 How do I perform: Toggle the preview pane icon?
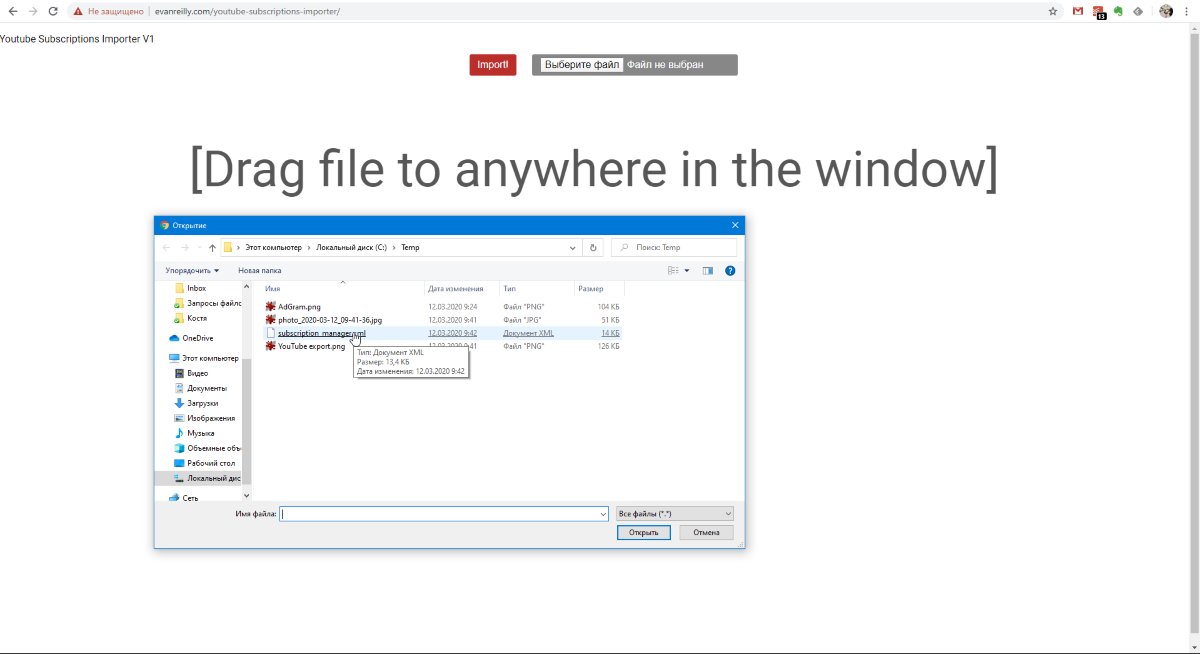point(708,270)
